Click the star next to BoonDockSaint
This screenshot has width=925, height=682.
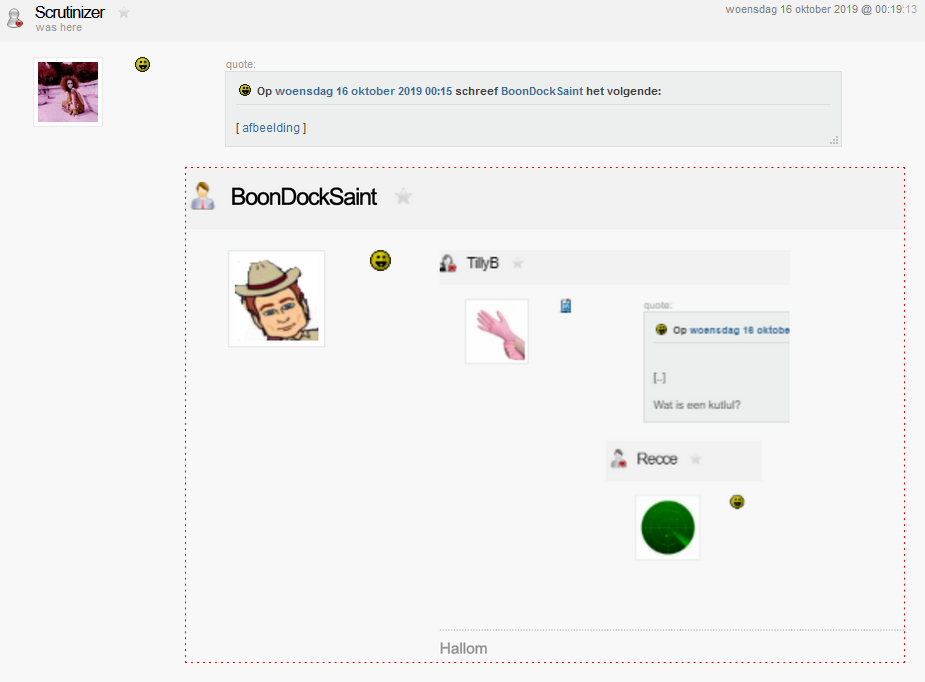[404, 196]
